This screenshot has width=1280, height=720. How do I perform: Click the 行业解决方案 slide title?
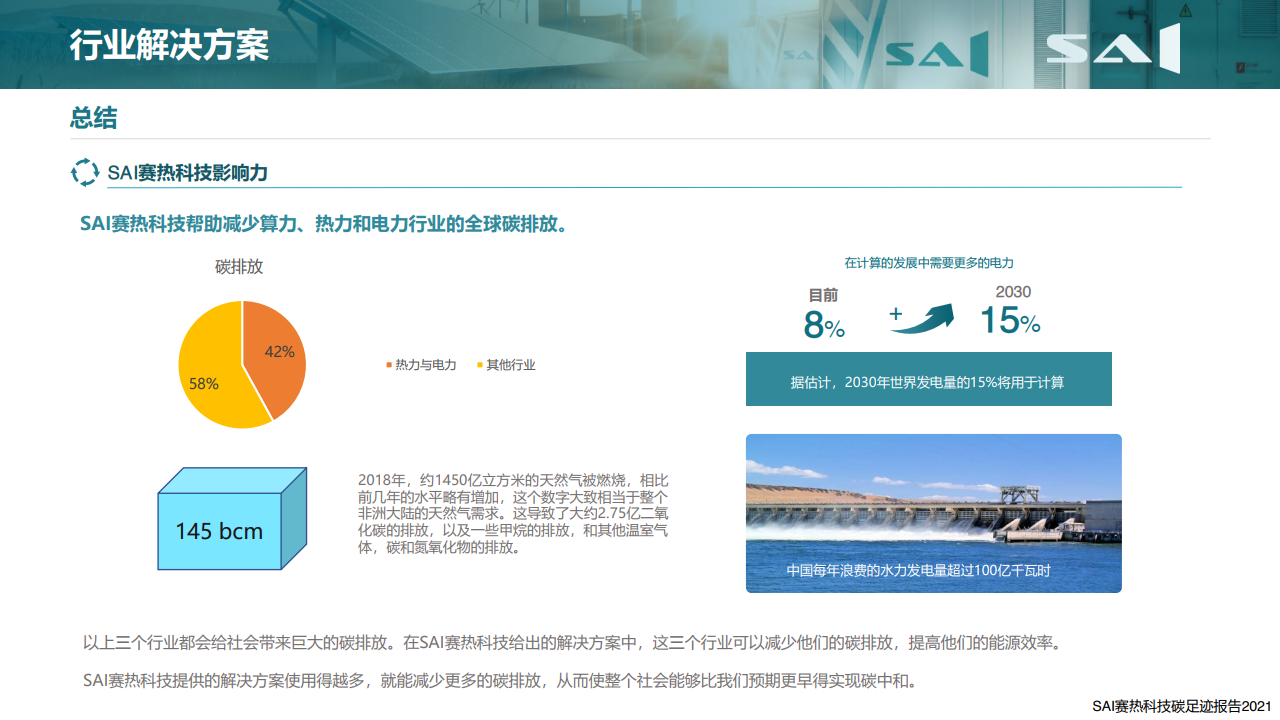click(169, 45)
